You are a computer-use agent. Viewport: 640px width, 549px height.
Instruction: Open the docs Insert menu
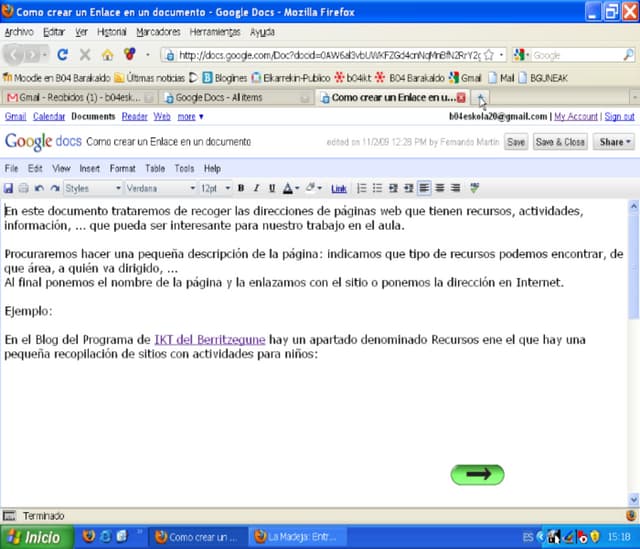pos(89,169)
